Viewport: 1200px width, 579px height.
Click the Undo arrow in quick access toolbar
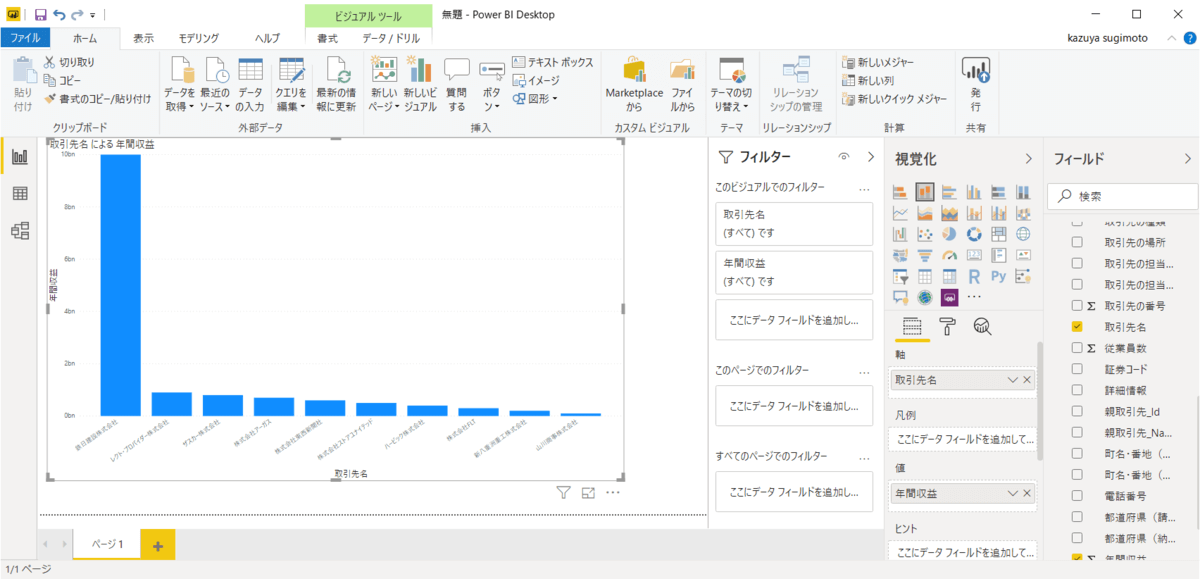coord(59,15)
